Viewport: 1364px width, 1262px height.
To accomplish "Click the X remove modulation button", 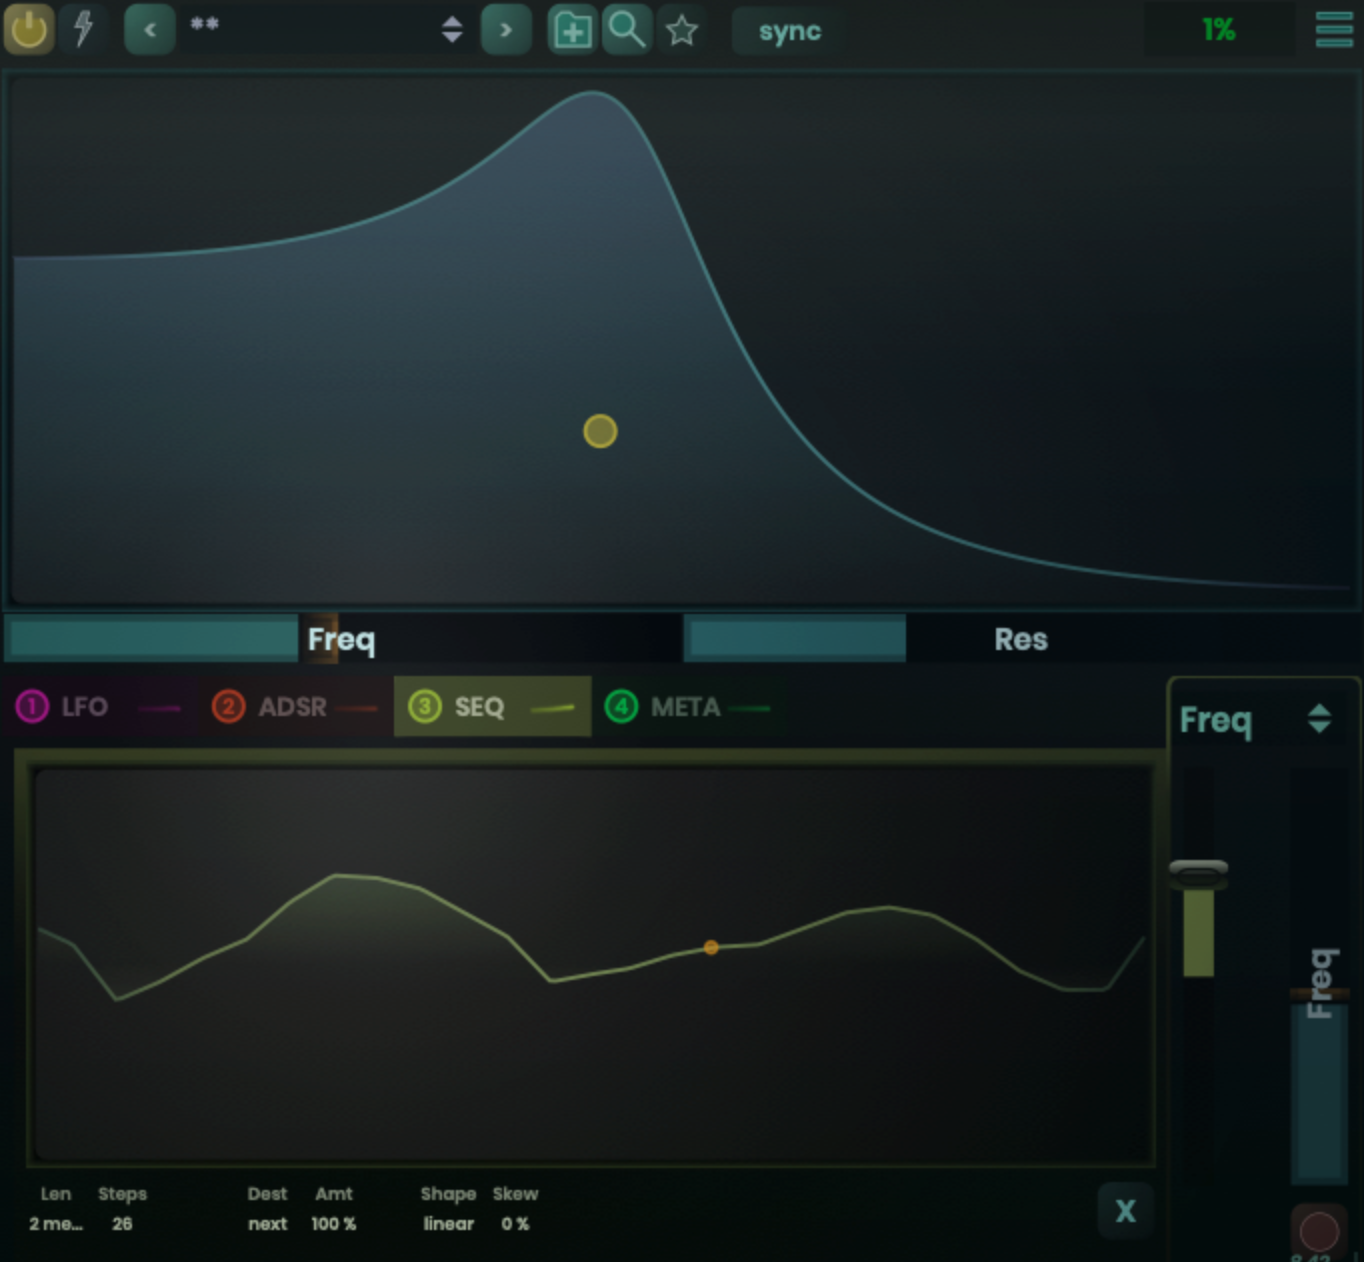I will pos(1125,1211).
